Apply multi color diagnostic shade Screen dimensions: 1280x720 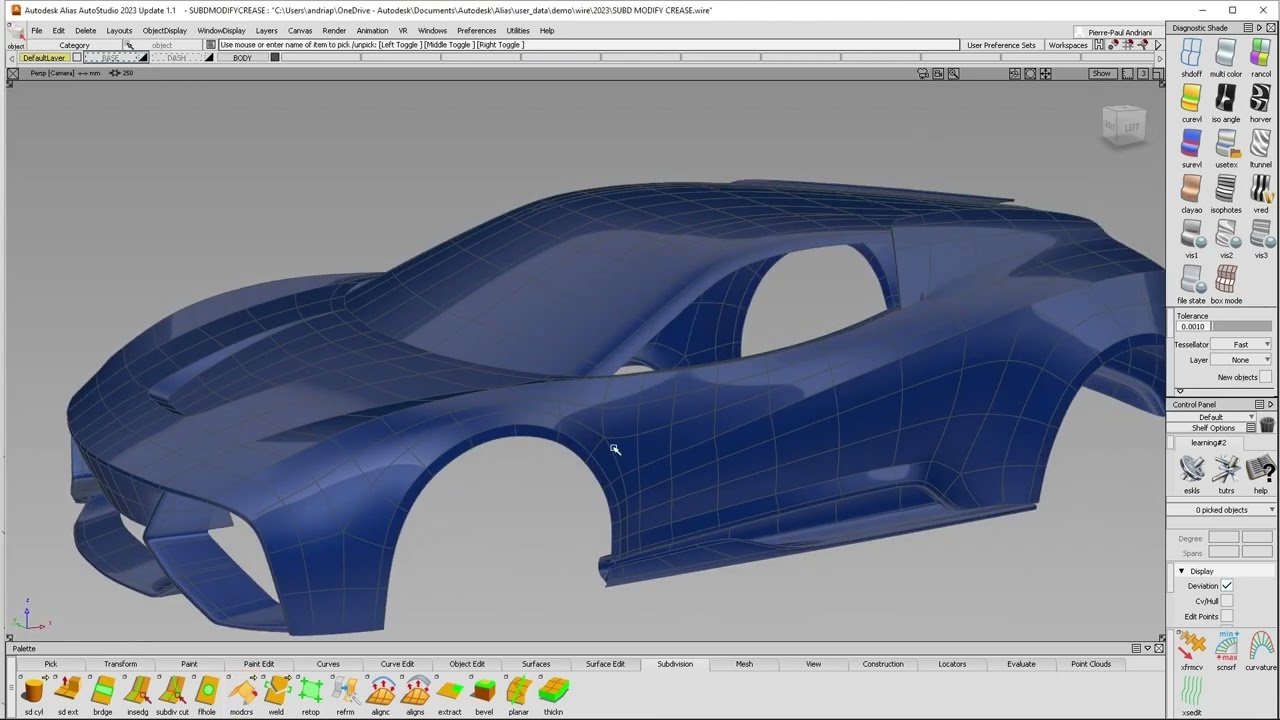pos(1226,53)
